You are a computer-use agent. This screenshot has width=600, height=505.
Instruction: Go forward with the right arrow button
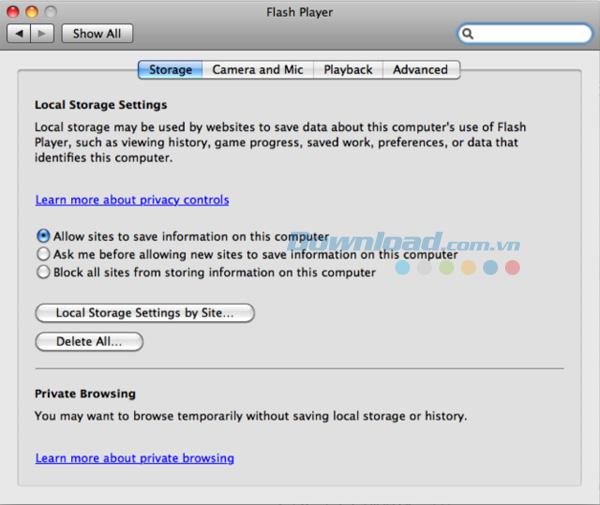click(x=42, y=34)
